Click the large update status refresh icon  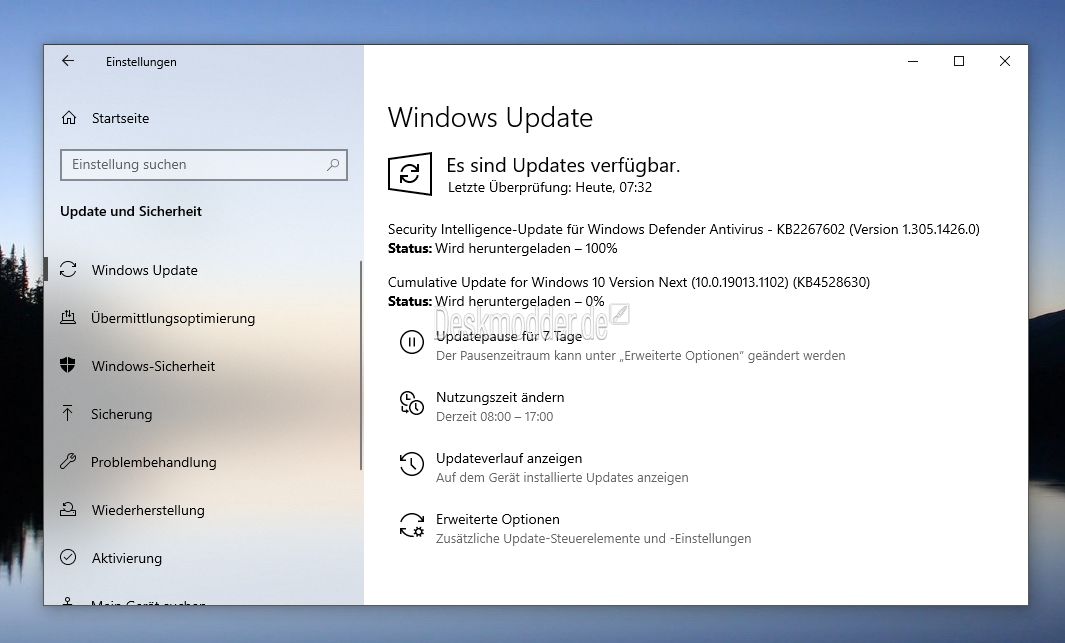[410, 174]
